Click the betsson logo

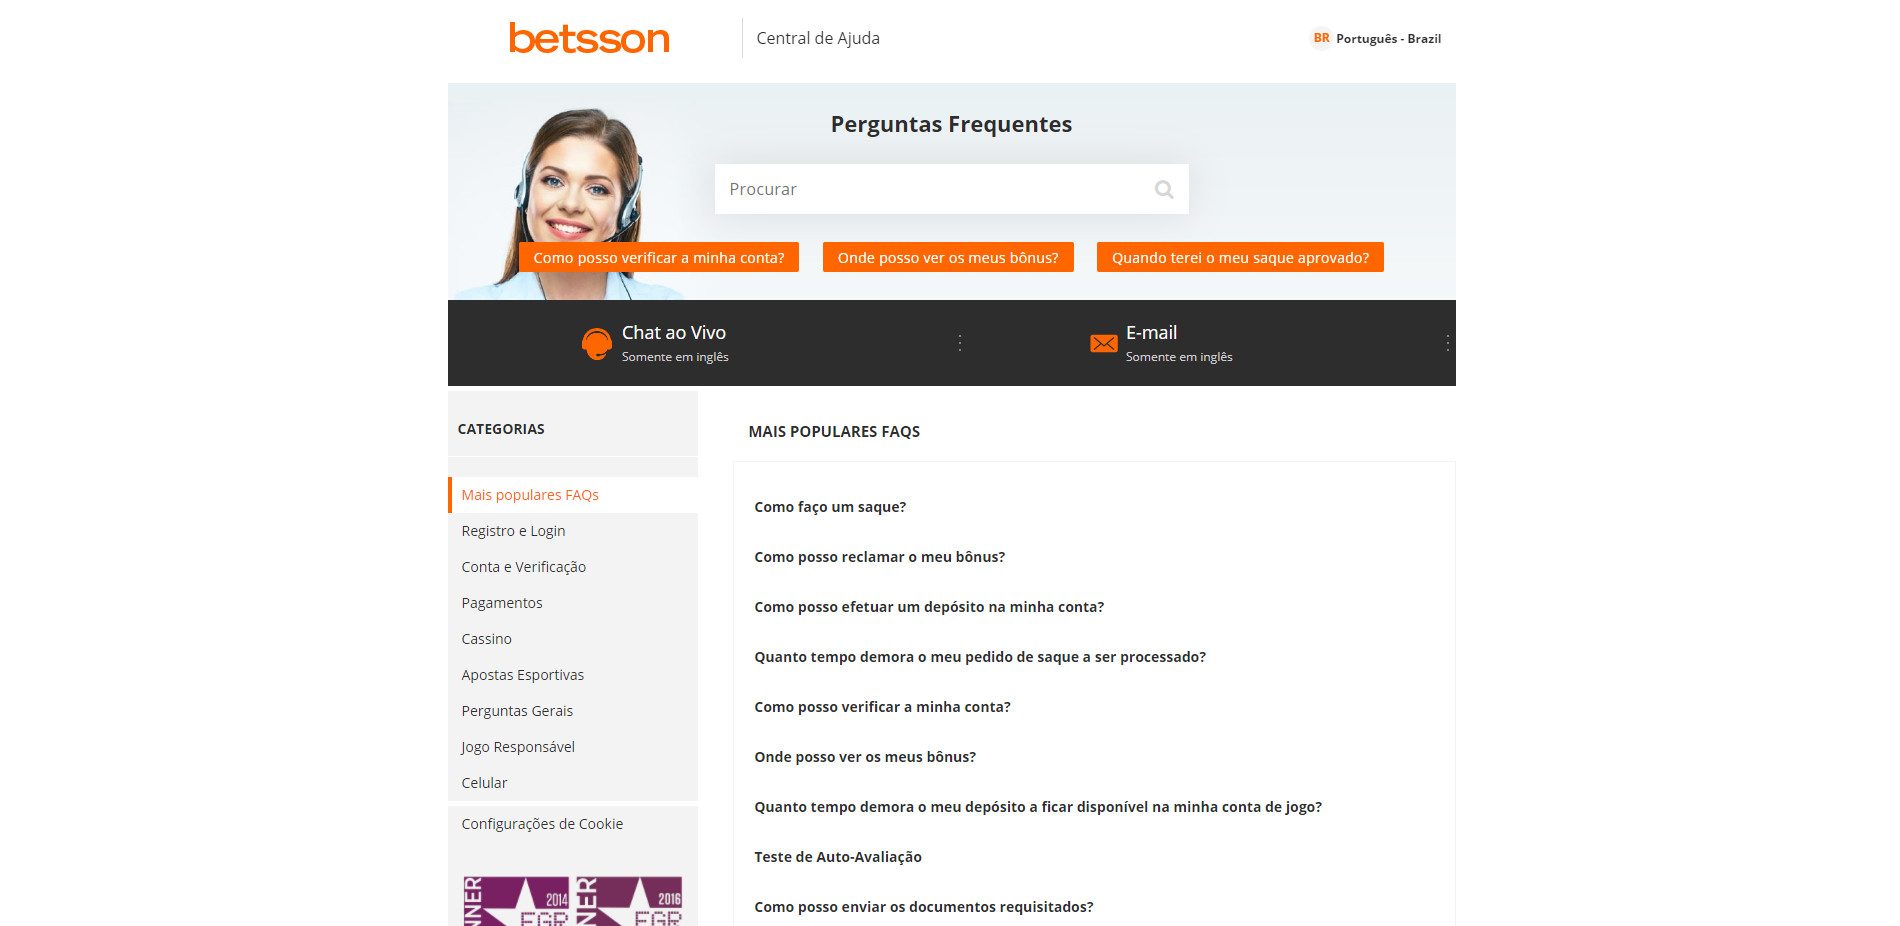point(589,38)
